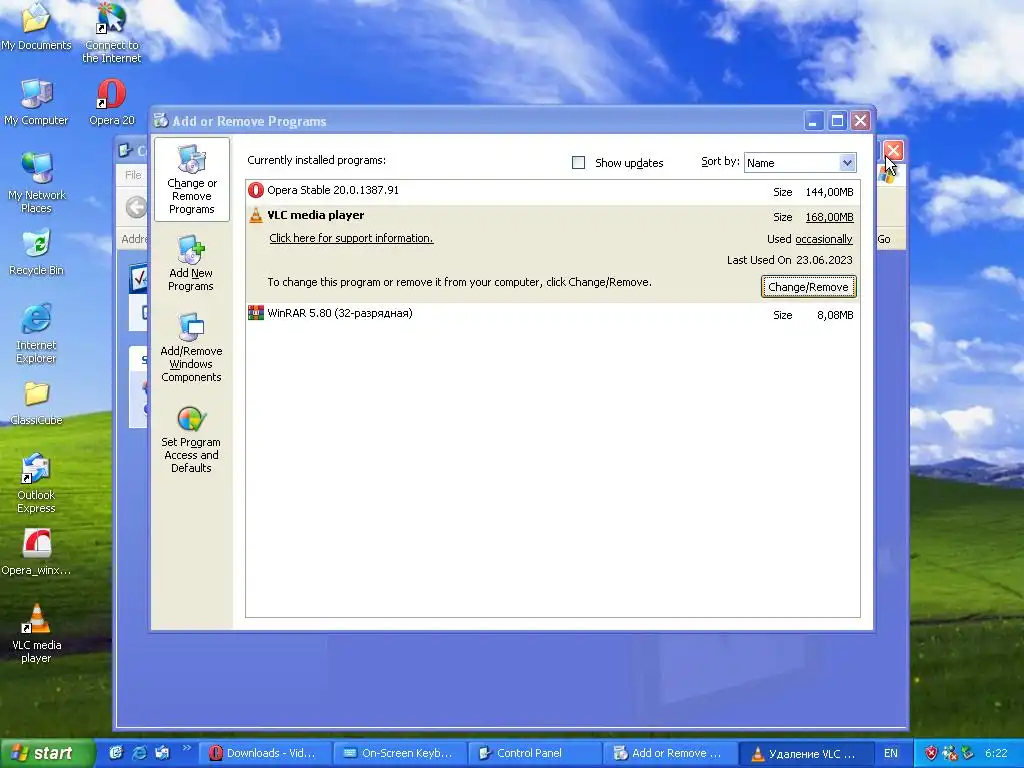Select Opera 20 desktop shortcut

pyautogui.click(x=112, y=103)
